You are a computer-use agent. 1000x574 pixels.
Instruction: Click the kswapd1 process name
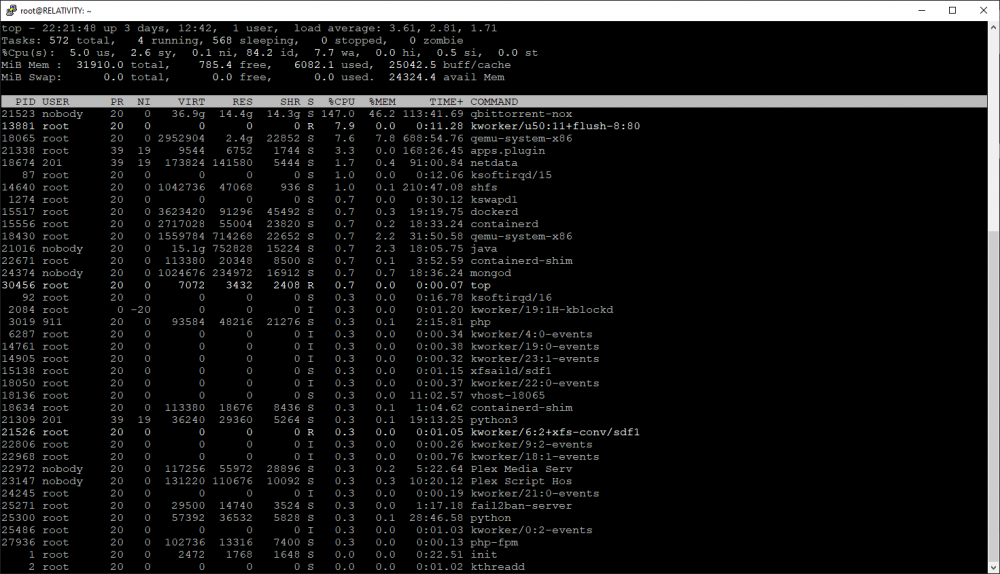coord(494,200)
